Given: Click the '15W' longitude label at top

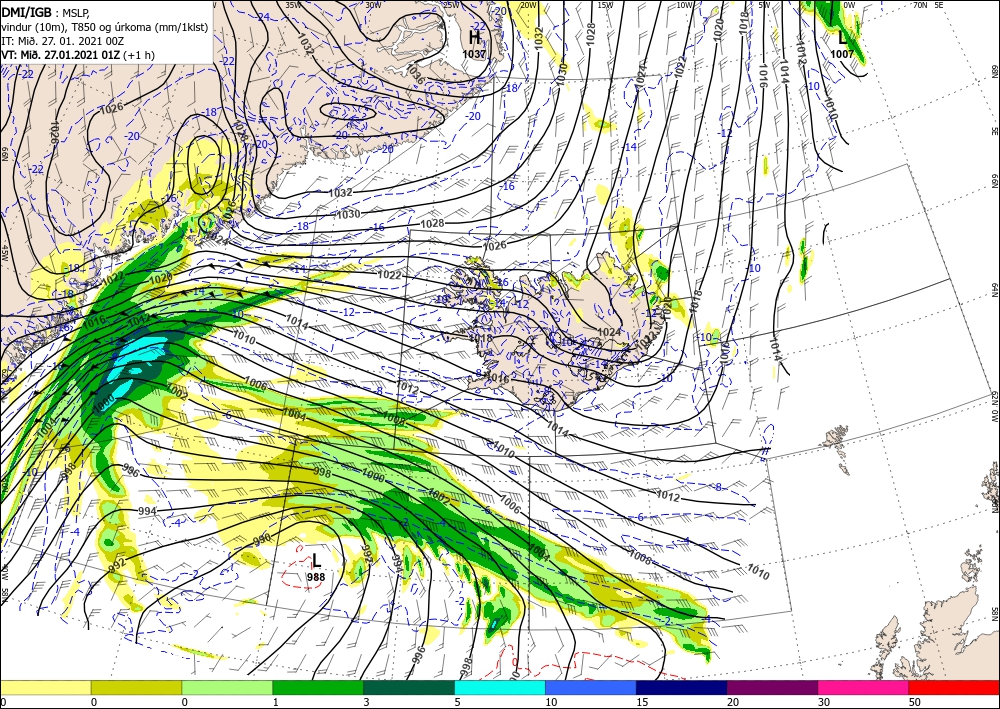Looking at the screenshot, I should pos(605,5).
